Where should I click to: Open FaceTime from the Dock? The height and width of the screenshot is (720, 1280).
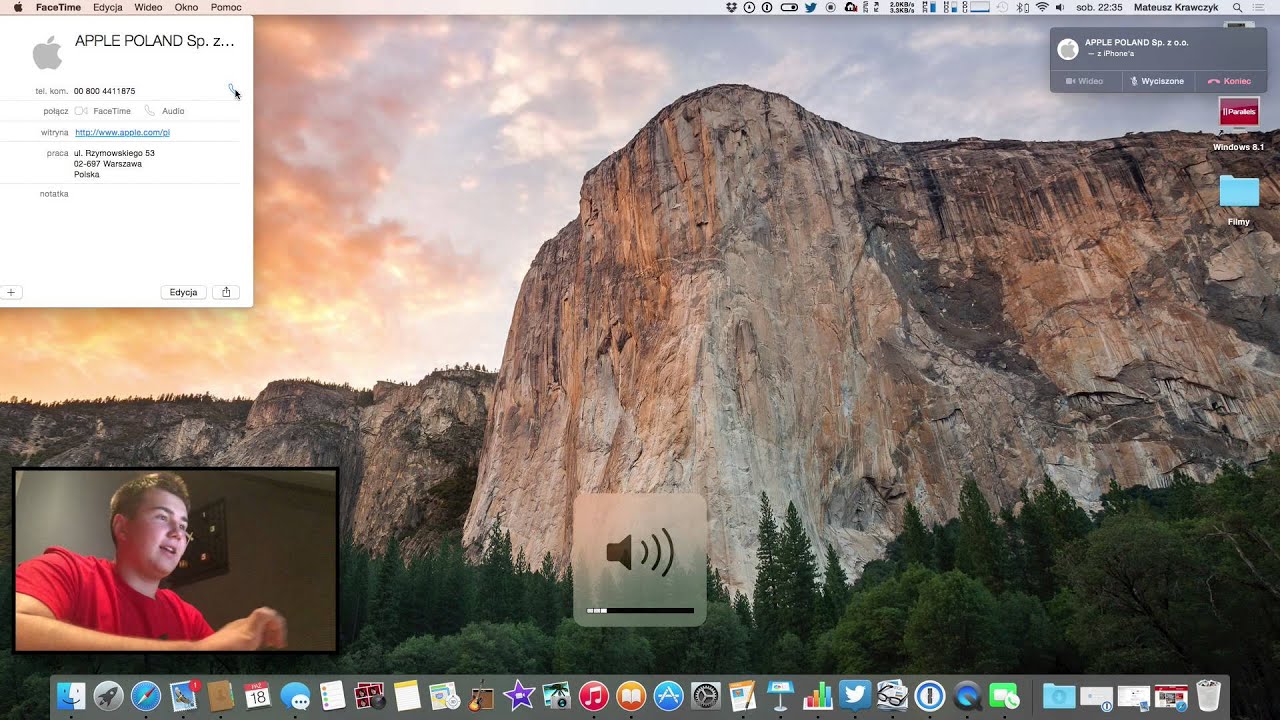tap(1004, 696)
